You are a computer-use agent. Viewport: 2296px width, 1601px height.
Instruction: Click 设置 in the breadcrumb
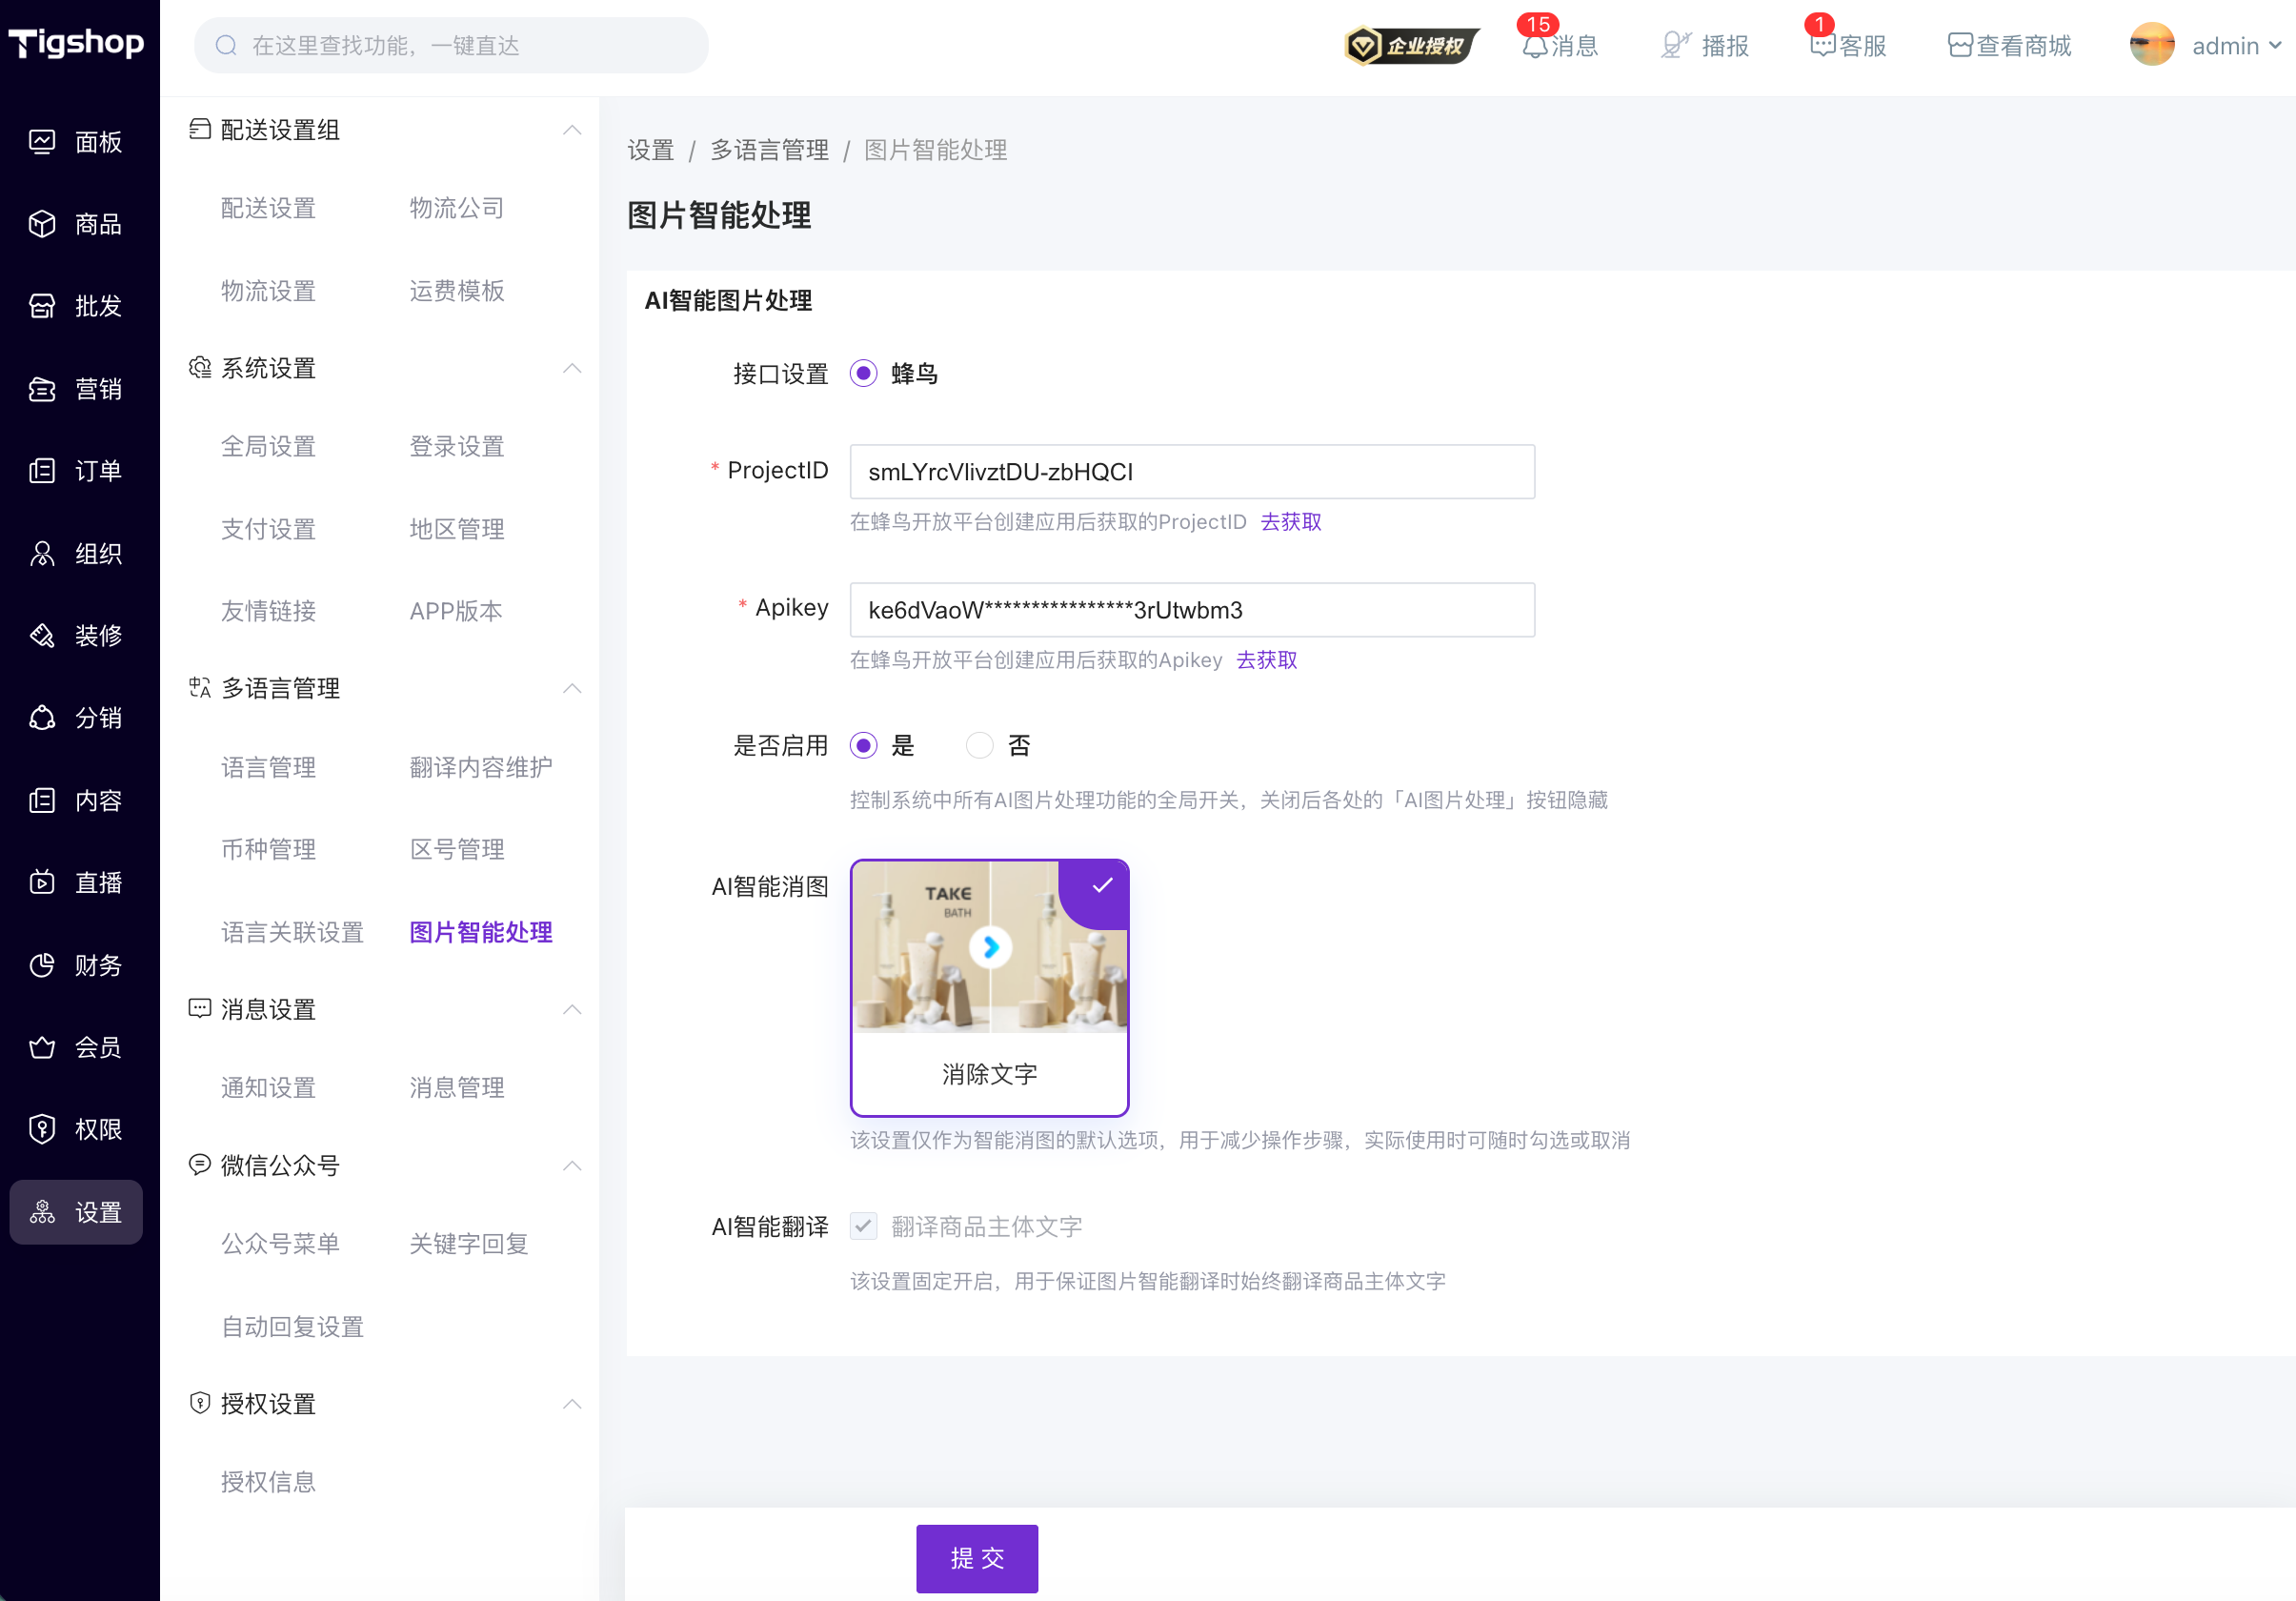[x=651, y=150]
